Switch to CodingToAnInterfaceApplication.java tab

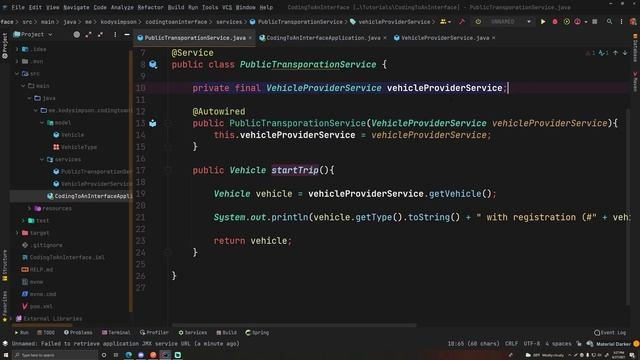[323, 38]
